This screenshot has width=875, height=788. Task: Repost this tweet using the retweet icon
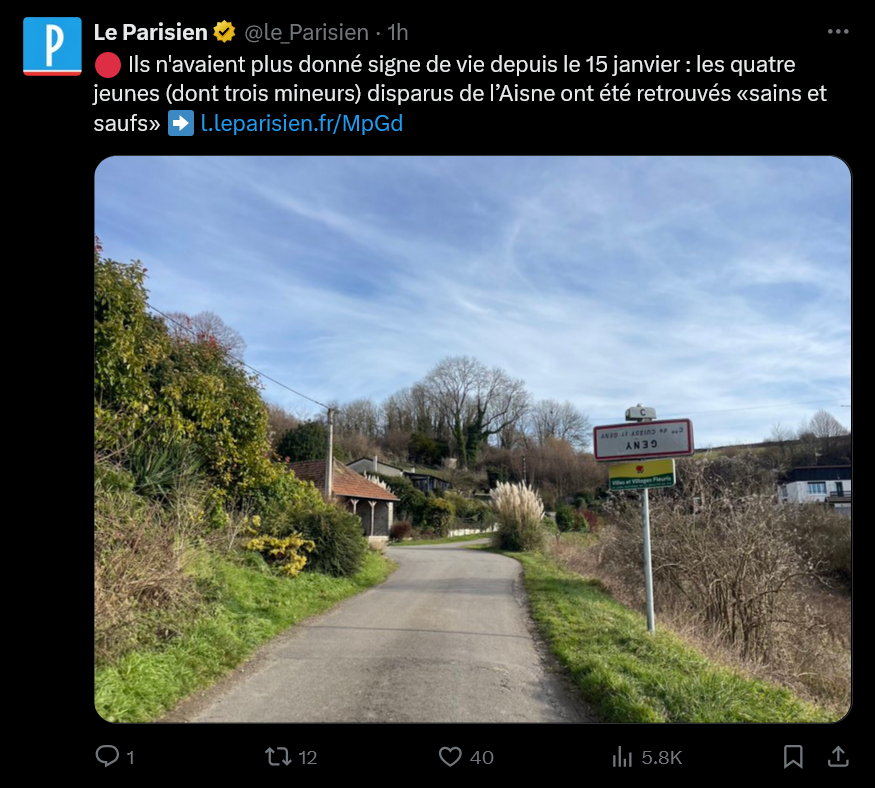tap(278, 757)
